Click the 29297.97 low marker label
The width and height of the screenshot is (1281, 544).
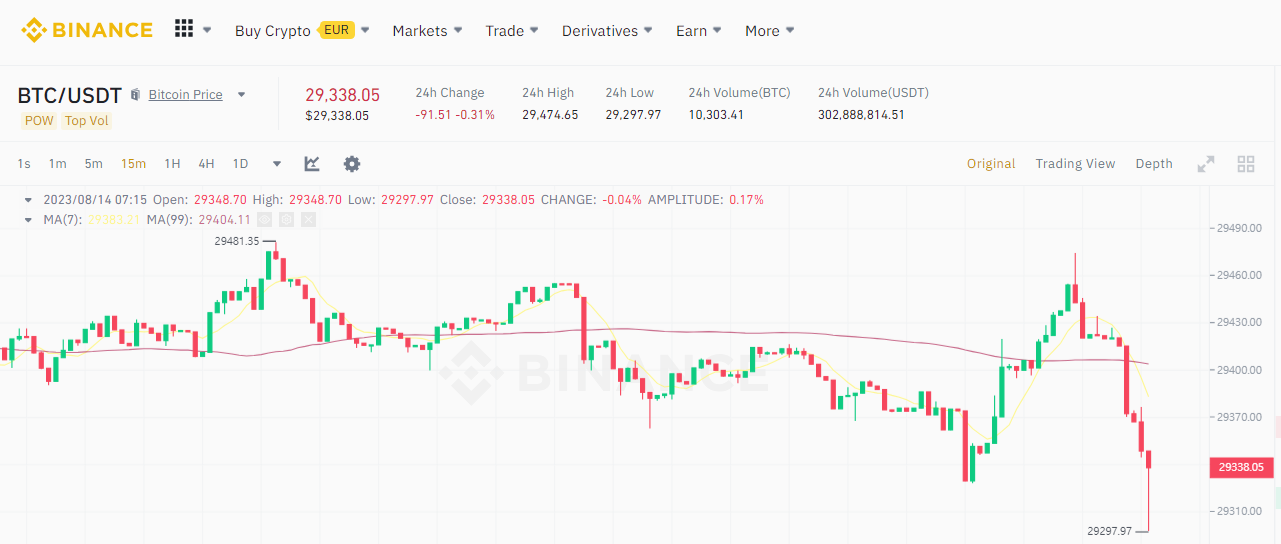(x=1108, y=531)
